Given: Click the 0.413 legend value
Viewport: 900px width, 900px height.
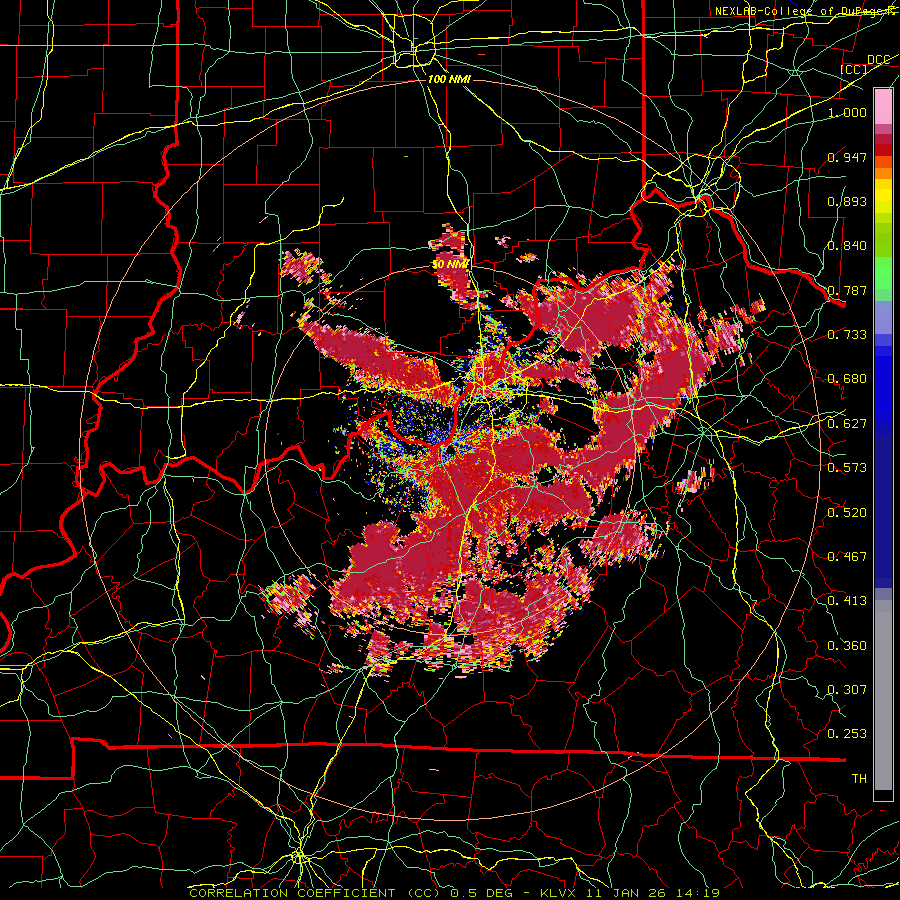Looking at the screenshot, I should coord(847,601).
